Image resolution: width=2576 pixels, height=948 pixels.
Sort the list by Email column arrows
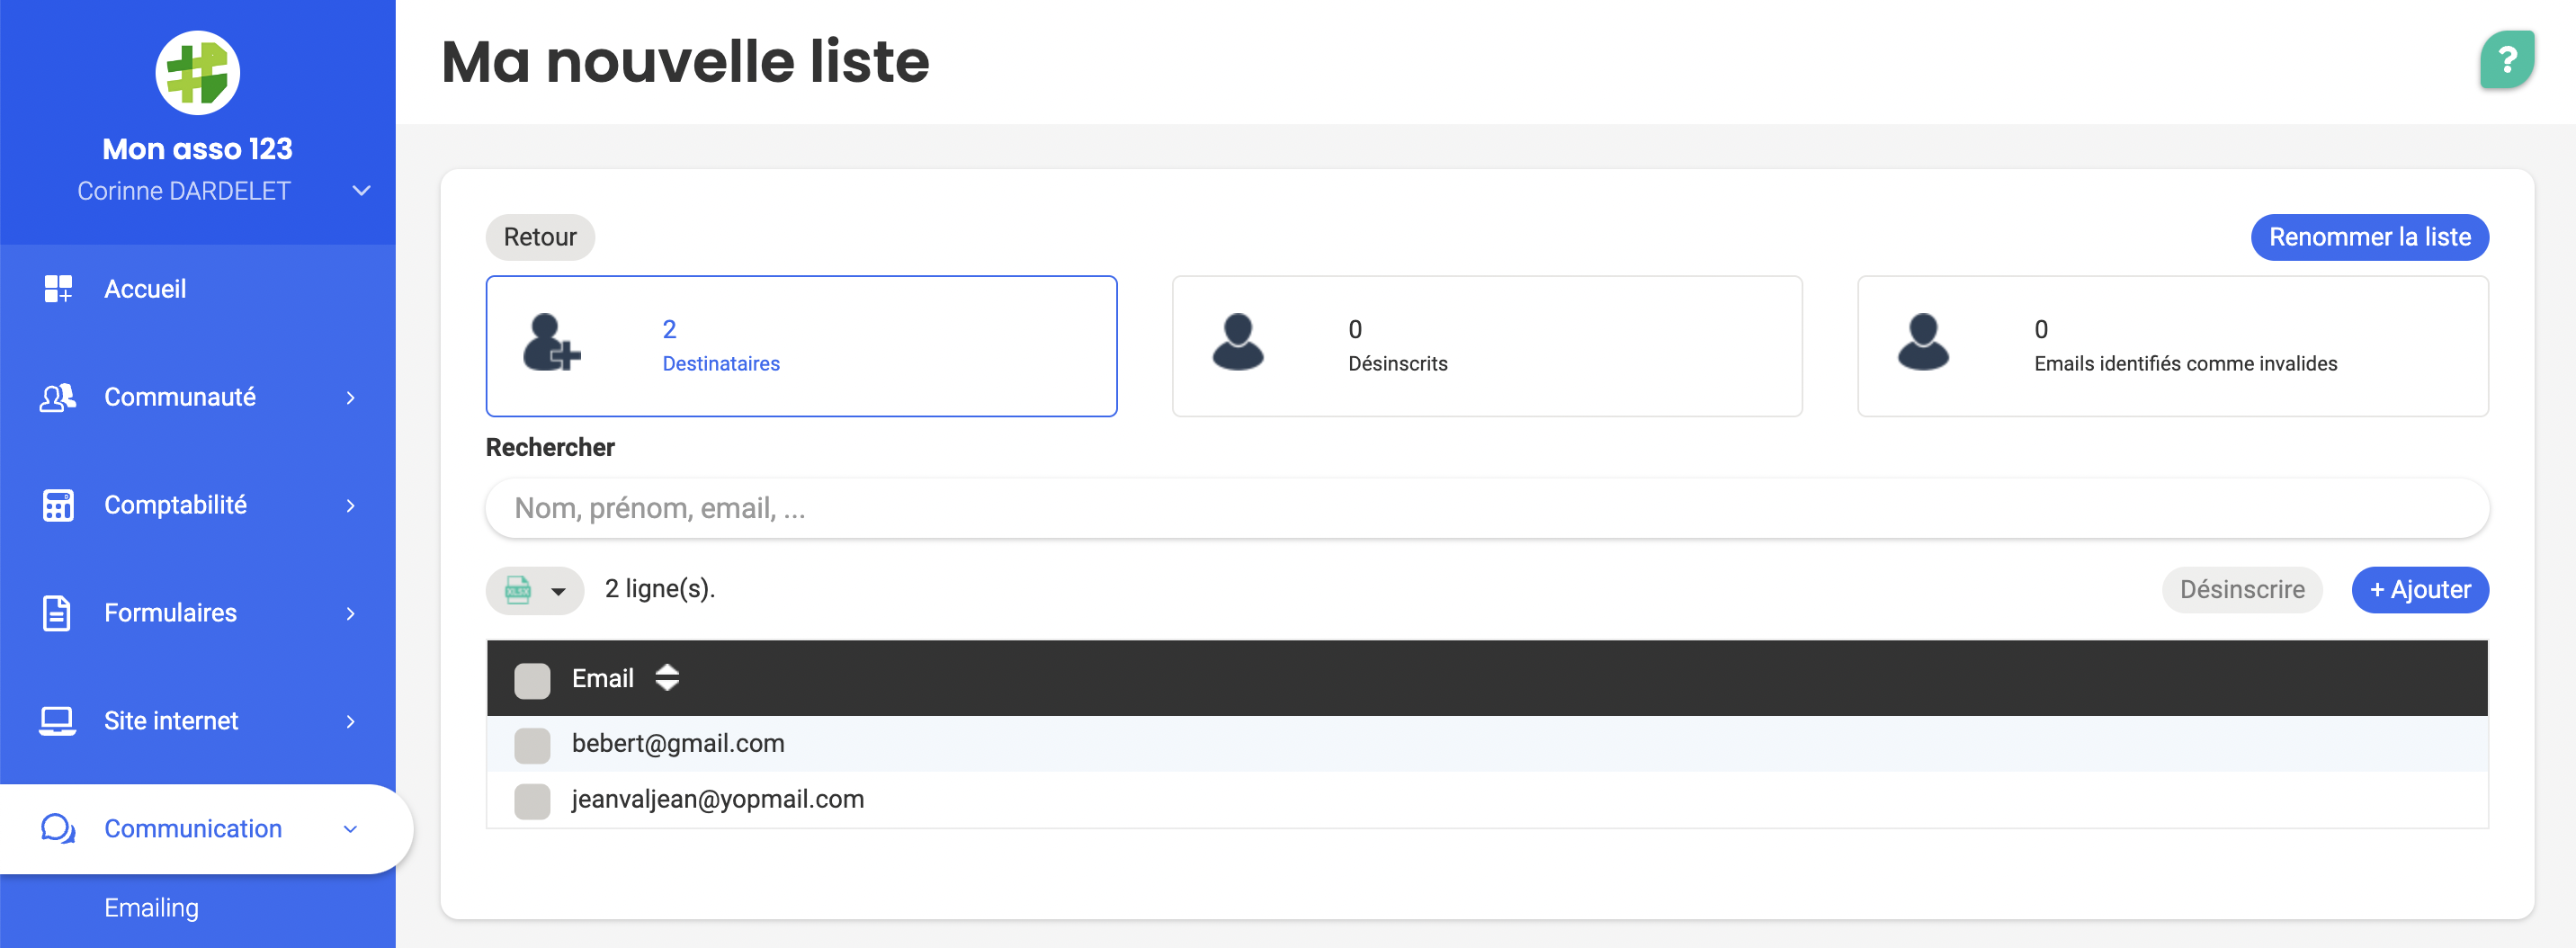point(667,678)
